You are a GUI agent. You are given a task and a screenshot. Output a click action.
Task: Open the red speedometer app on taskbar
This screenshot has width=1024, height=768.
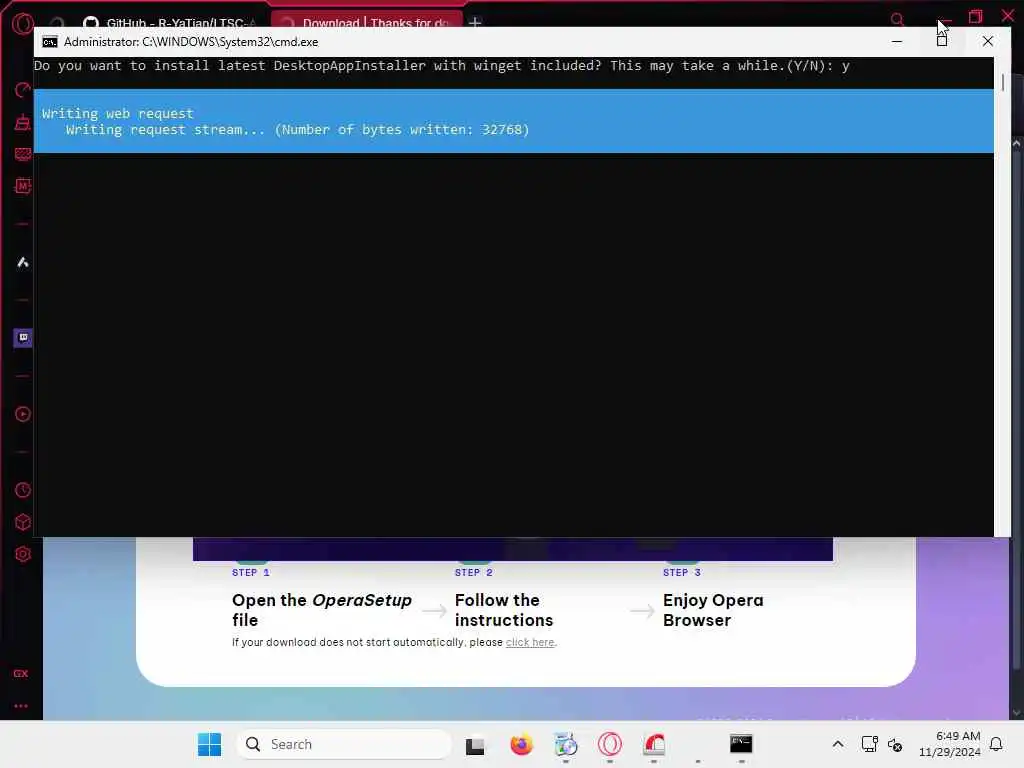tap(654, 744)
